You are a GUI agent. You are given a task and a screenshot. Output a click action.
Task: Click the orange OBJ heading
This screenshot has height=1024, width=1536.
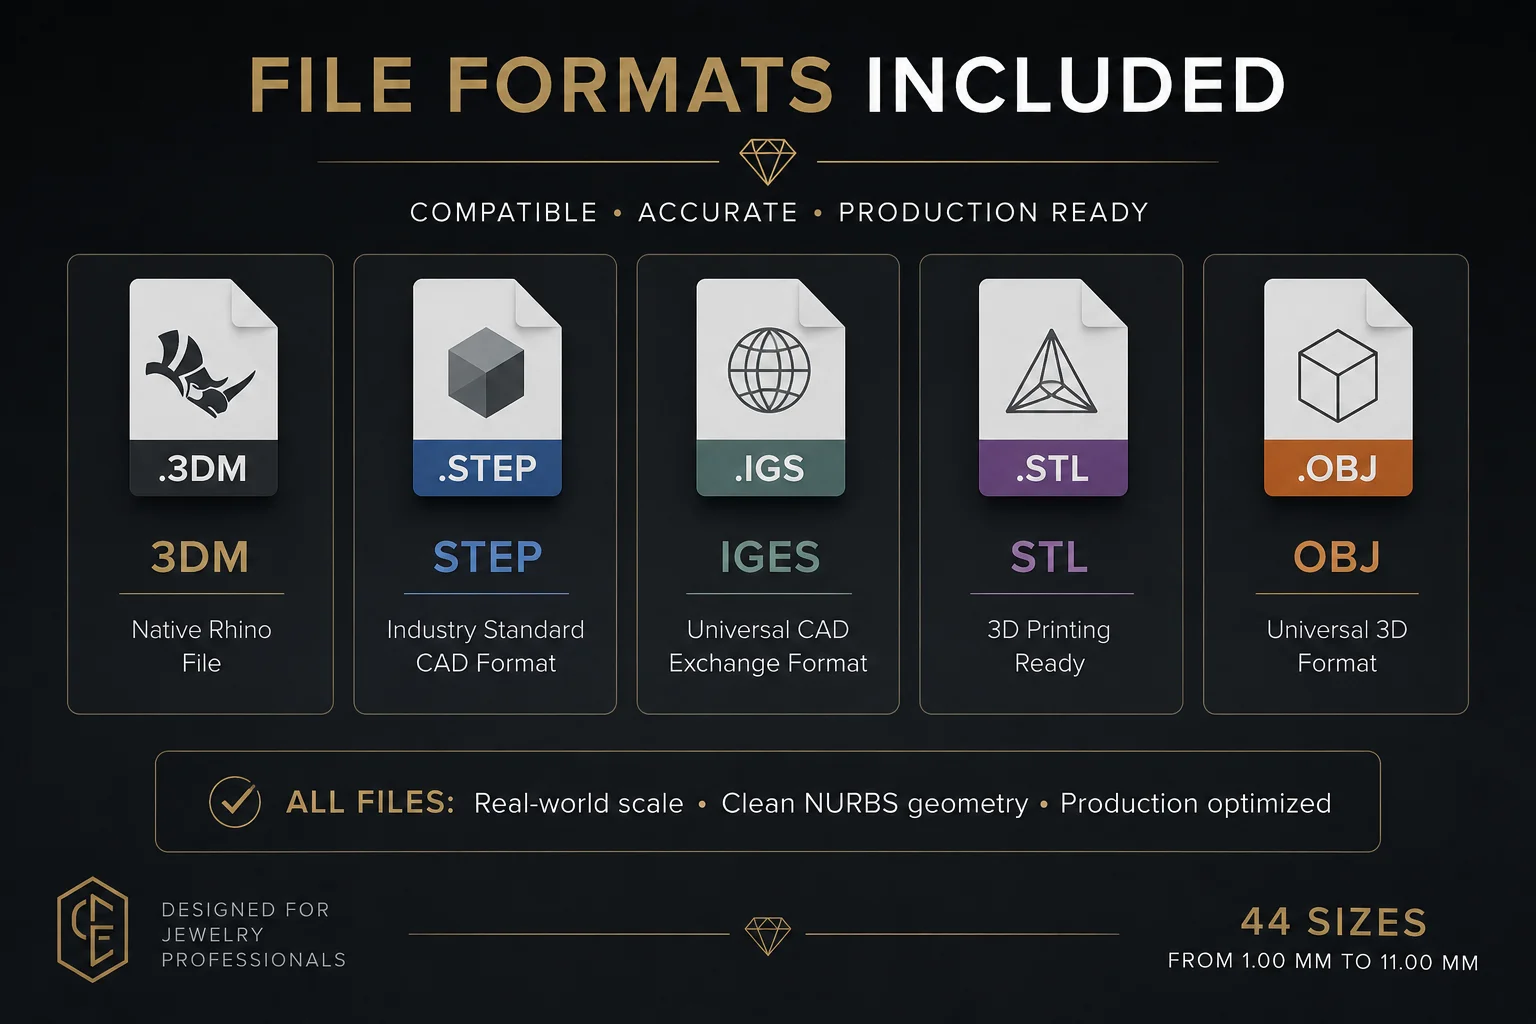pos(1337,557)
